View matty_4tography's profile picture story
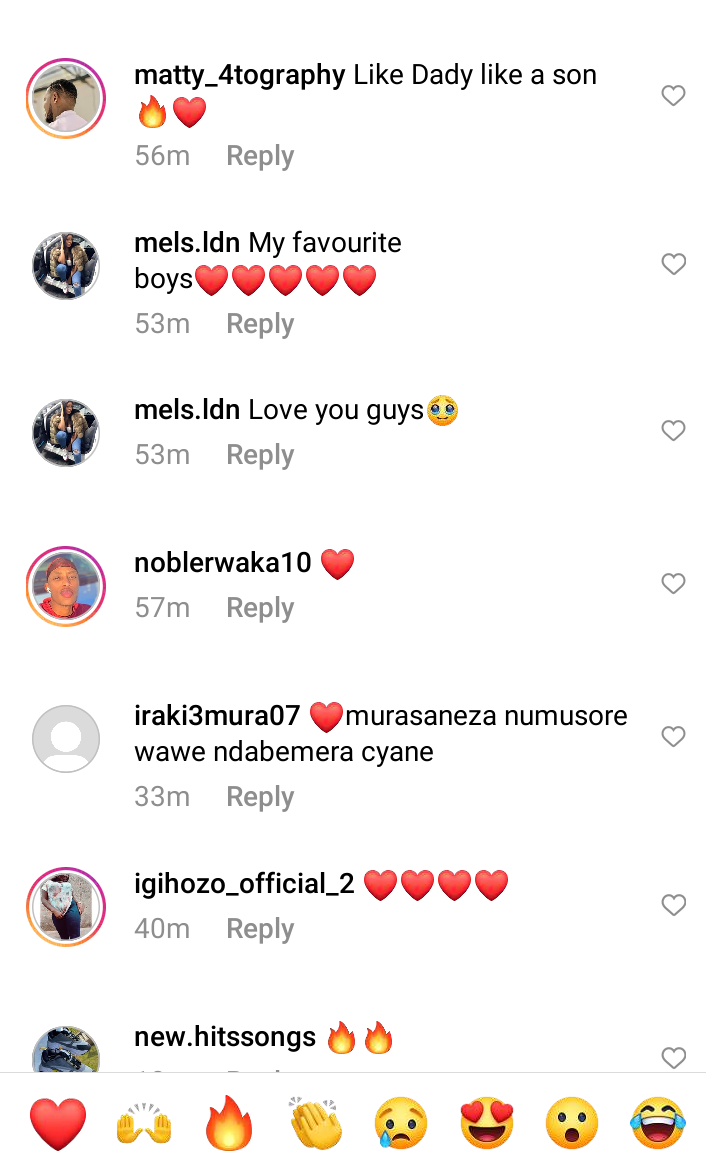The height and width of the screenshot is (1170, 706). point(66,98)
